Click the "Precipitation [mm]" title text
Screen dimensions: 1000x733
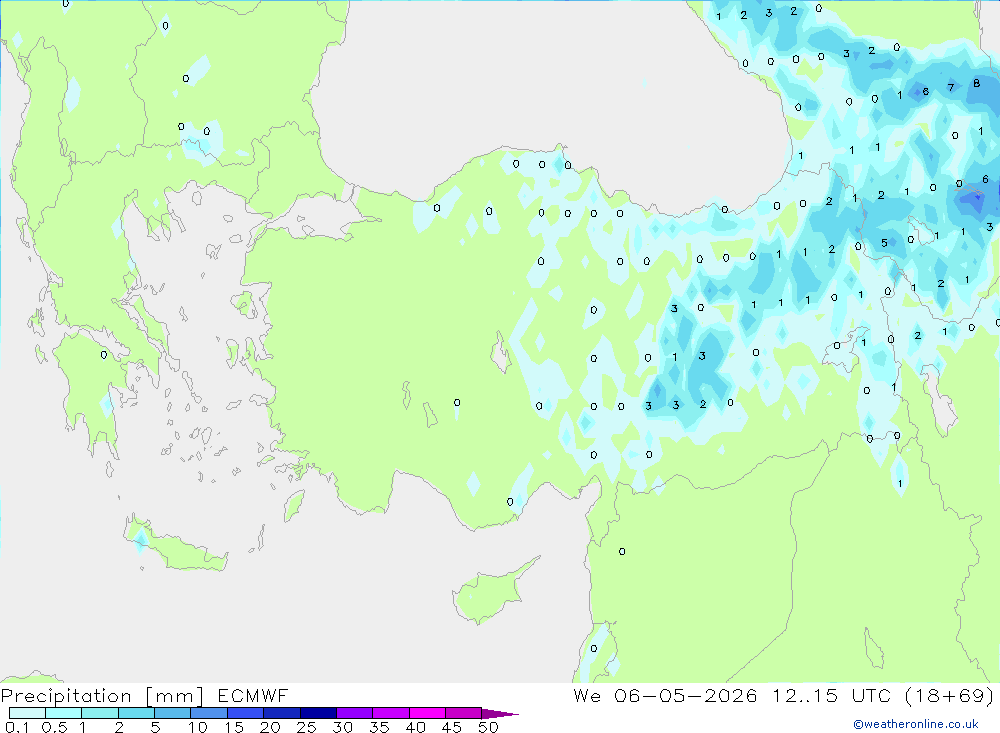102,696
